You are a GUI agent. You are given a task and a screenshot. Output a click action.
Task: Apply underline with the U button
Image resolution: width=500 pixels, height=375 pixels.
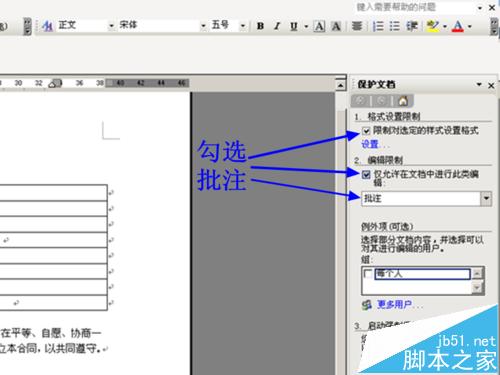coord(294,26)
